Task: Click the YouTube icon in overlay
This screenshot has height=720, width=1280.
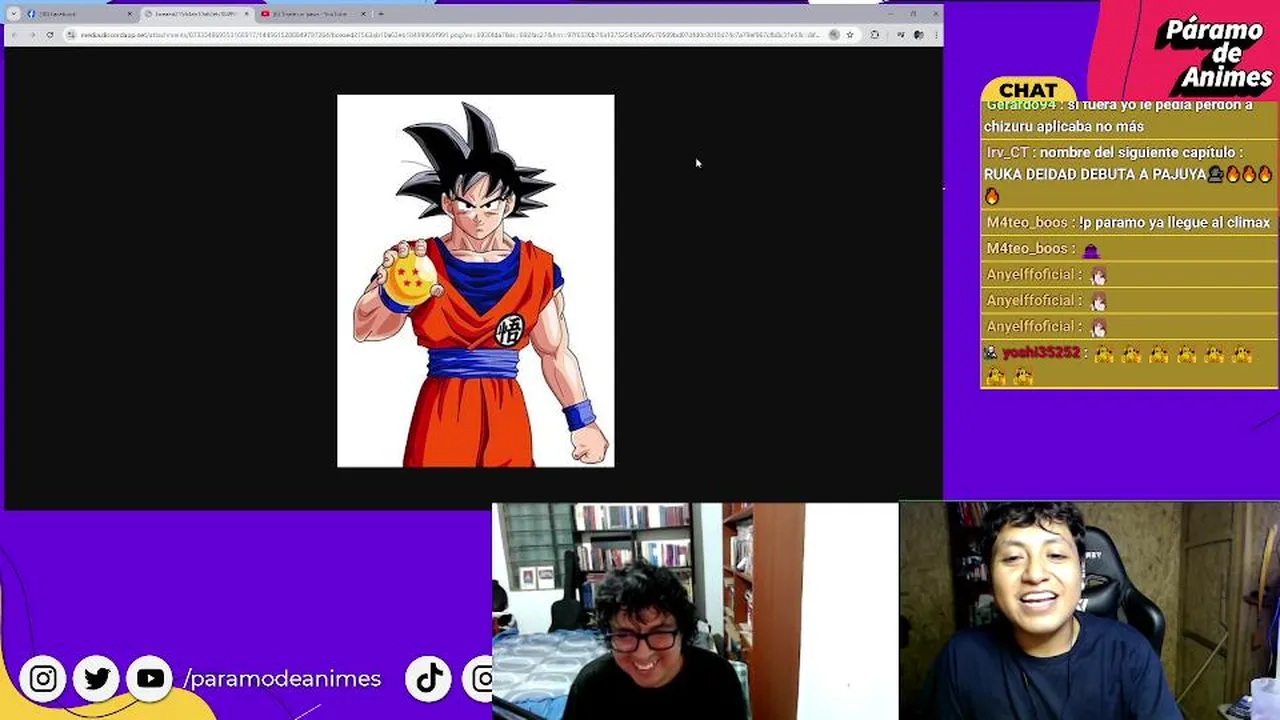Action: click(x=150, y=679)
